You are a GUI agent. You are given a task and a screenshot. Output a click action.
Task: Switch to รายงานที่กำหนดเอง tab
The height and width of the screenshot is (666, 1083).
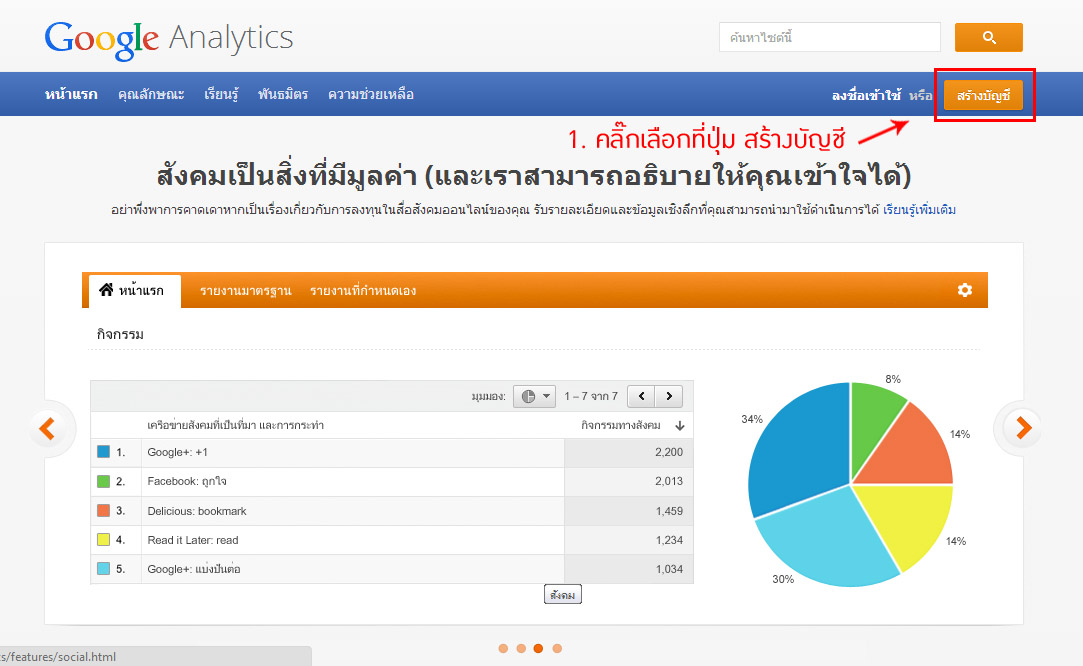[363, 291]
